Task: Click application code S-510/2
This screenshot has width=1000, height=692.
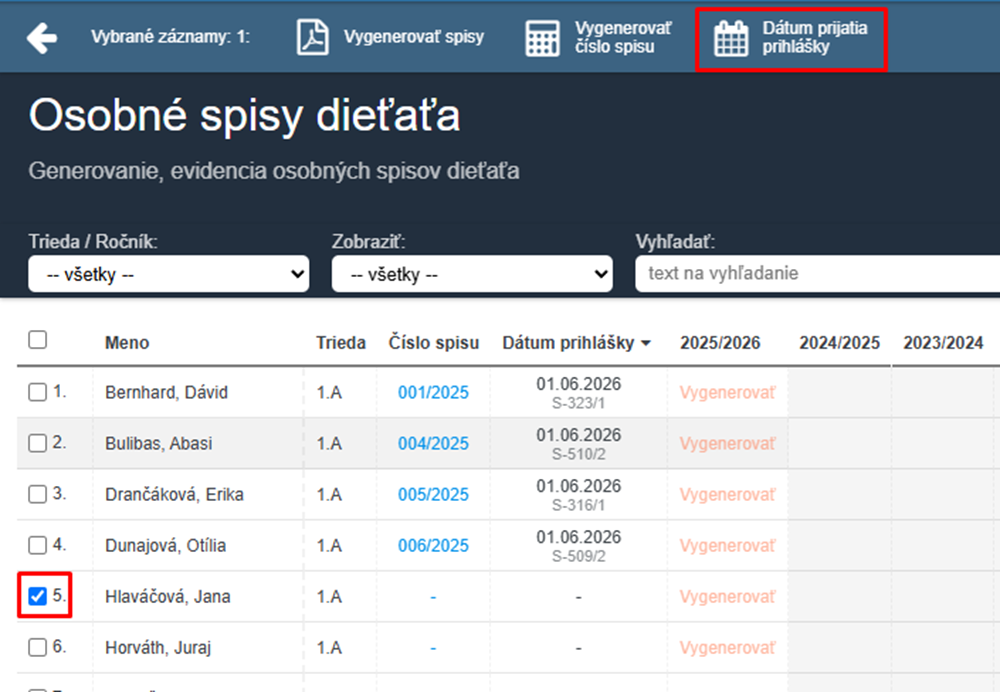Action: (x=578, y=454)
